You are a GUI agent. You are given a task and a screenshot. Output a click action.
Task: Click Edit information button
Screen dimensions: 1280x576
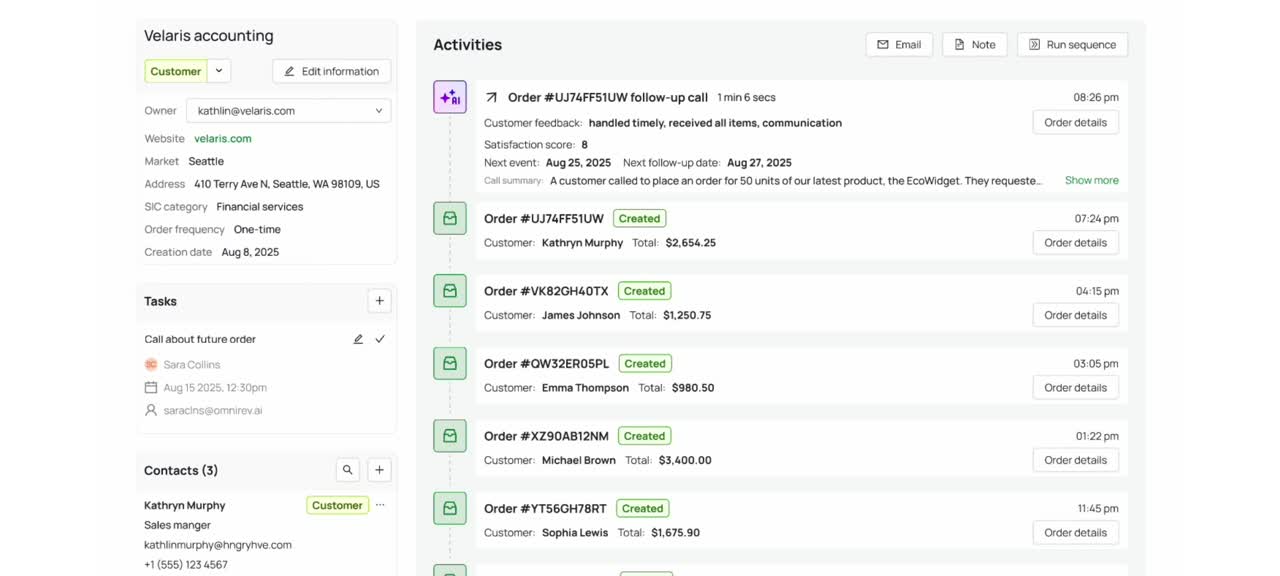(332, 71)
